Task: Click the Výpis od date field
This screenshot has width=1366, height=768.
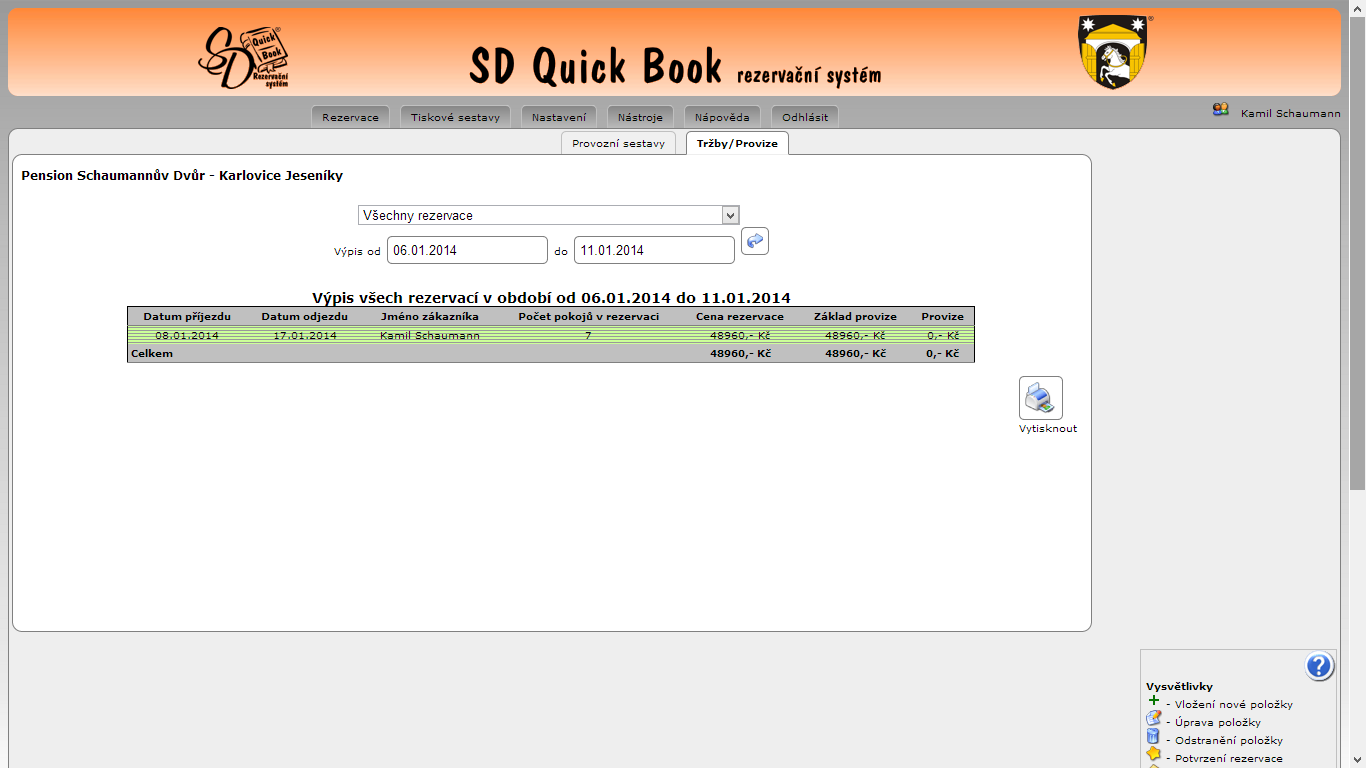Action: (x=467, y=250)
